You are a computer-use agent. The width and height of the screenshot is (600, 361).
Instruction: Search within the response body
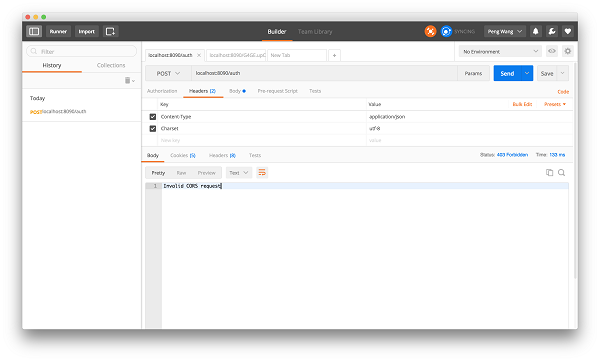click(561, 173)
